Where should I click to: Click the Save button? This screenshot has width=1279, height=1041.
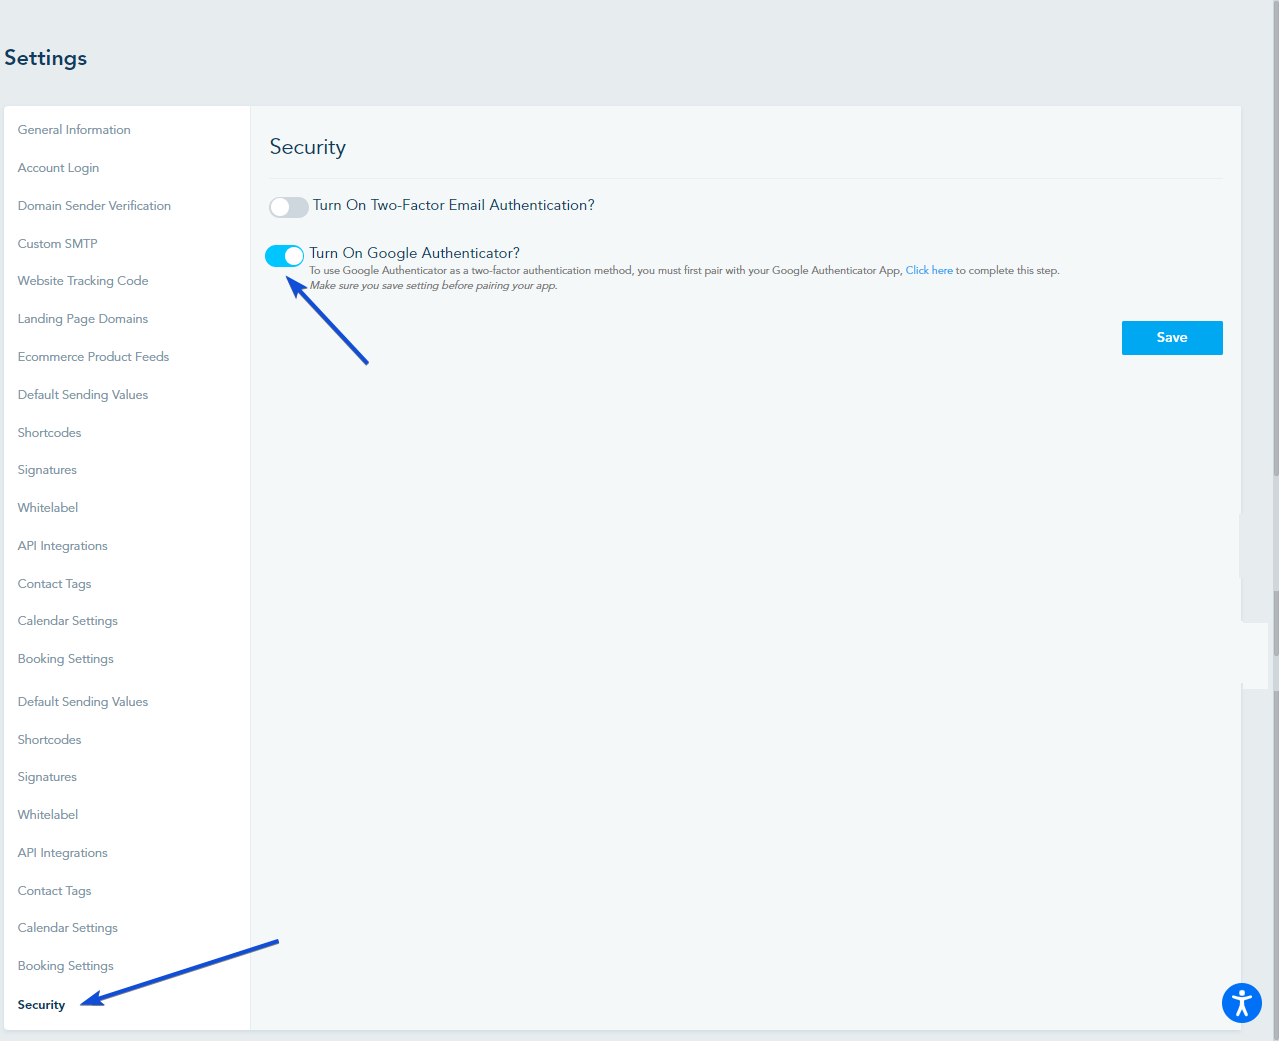click(1172, 338)
